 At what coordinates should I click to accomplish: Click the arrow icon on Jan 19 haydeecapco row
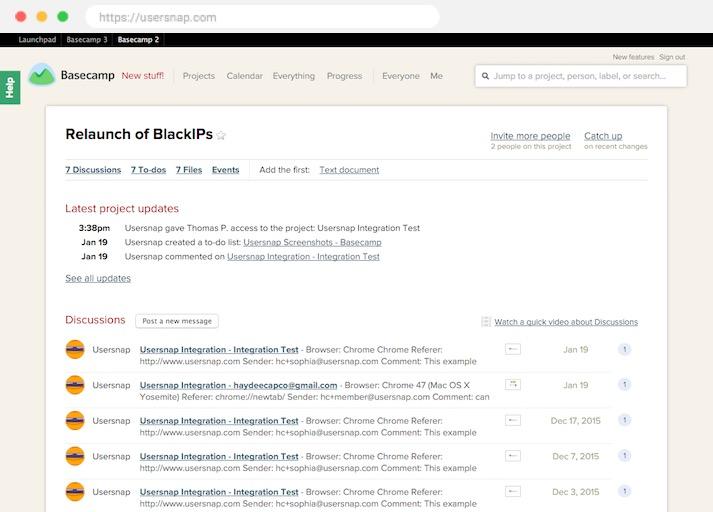pyautogui.click(x=513, y=385)
